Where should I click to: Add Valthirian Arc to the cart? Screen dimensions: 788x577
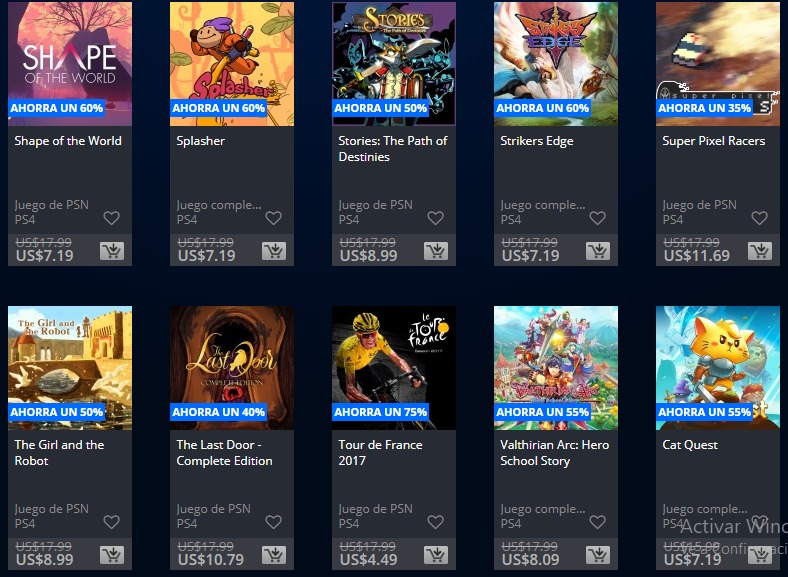598,555
